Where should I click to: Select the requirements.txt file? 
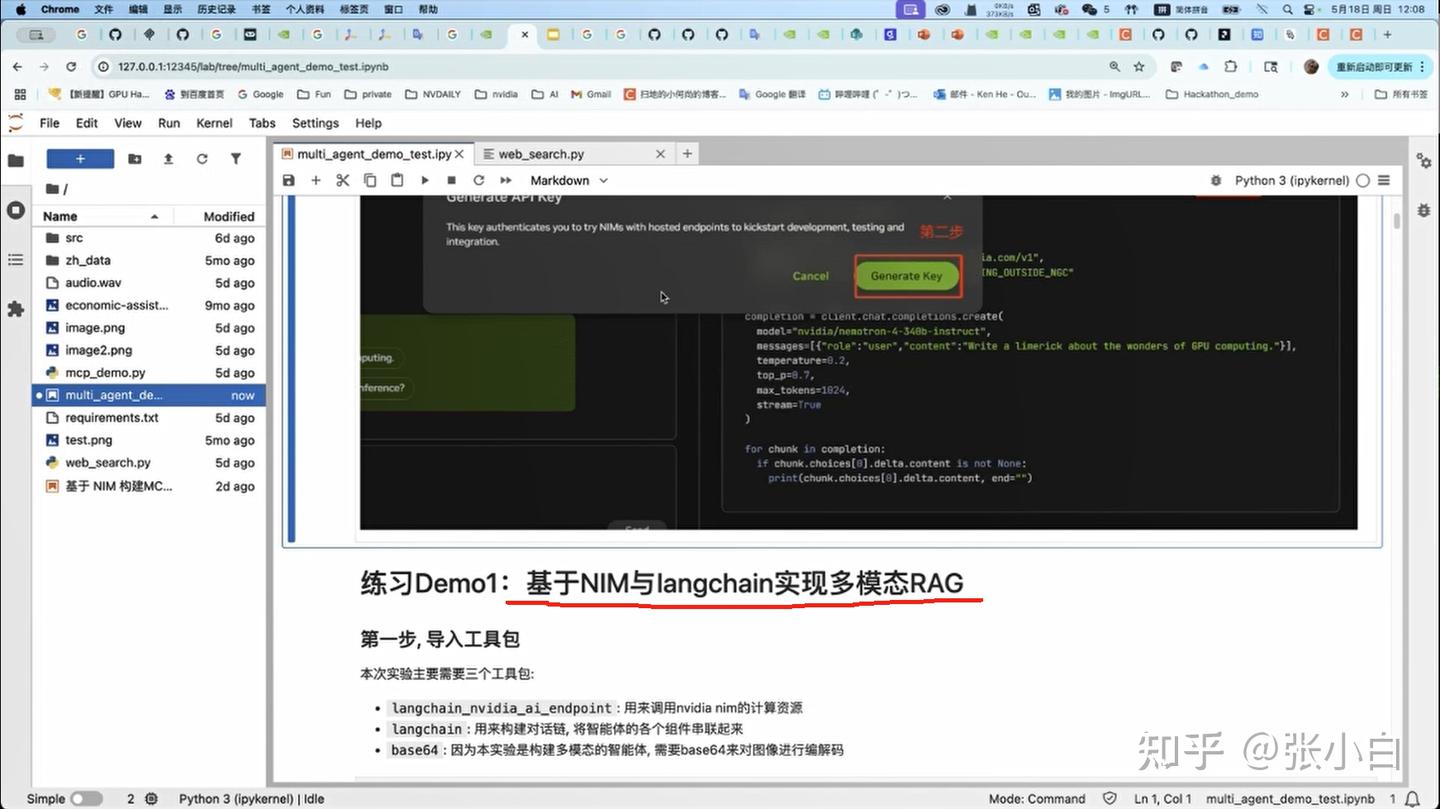(x=150, y=418)
